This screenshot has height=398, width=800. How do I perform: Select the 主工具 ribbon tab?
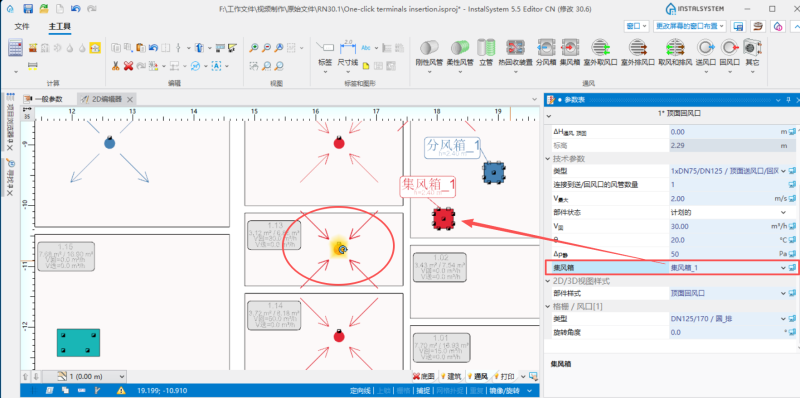tap(60, 26)
